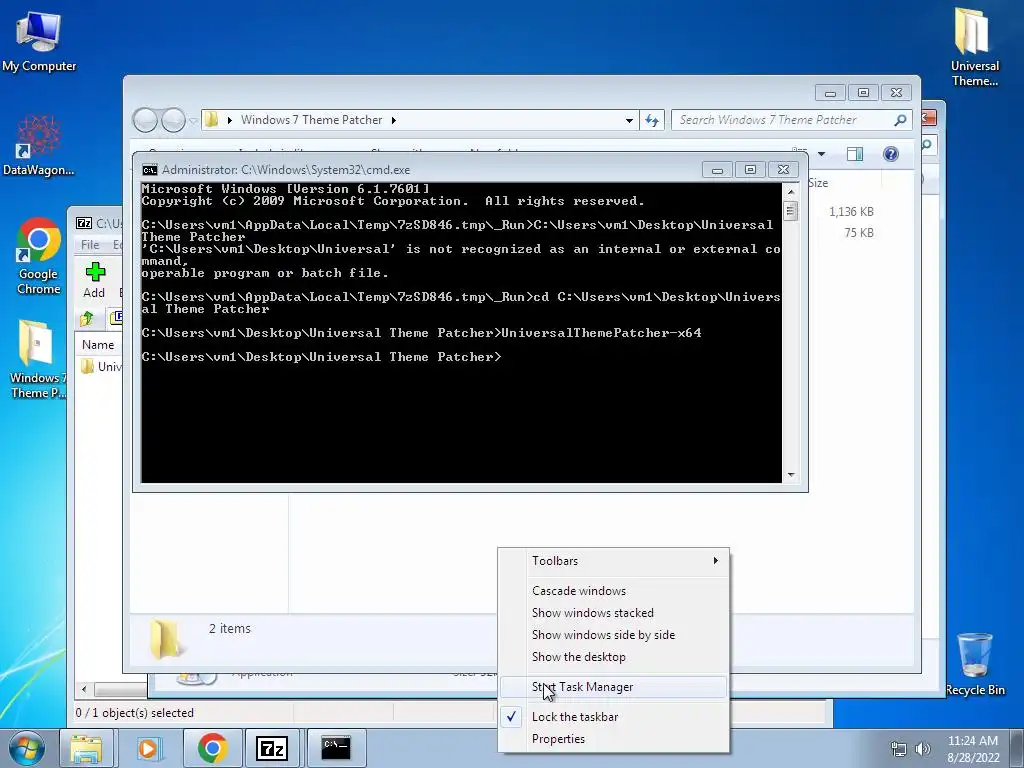The image size is (1024, 768).
Task: Select the Univ folder row in 7-Zip
Action: (100, 366)
